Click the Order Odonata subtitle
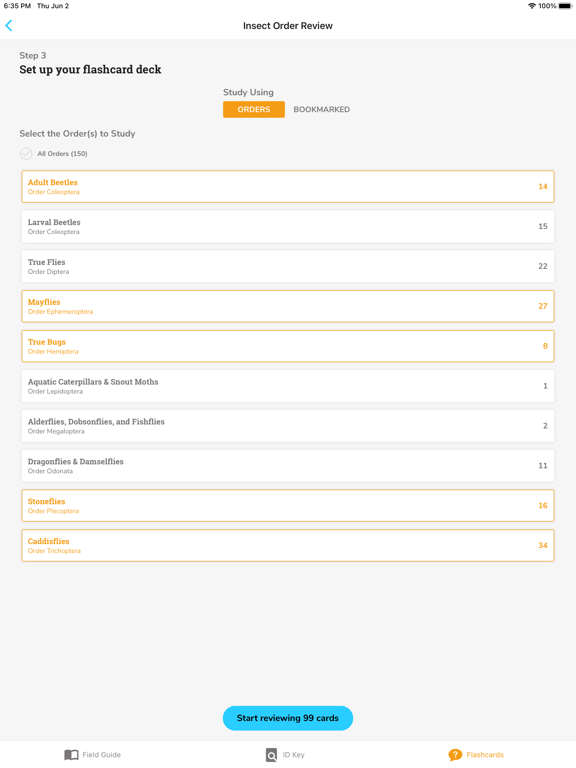This screenshot has width=576, height=768. pyautogui.click(x=50, y=471)
